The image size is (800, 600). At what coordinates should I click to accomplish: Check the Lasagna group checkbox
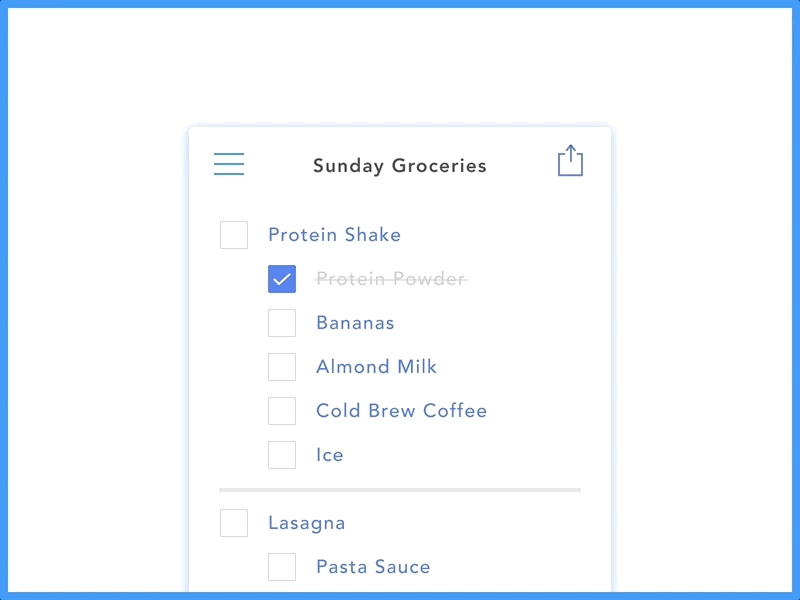[234, 523]
